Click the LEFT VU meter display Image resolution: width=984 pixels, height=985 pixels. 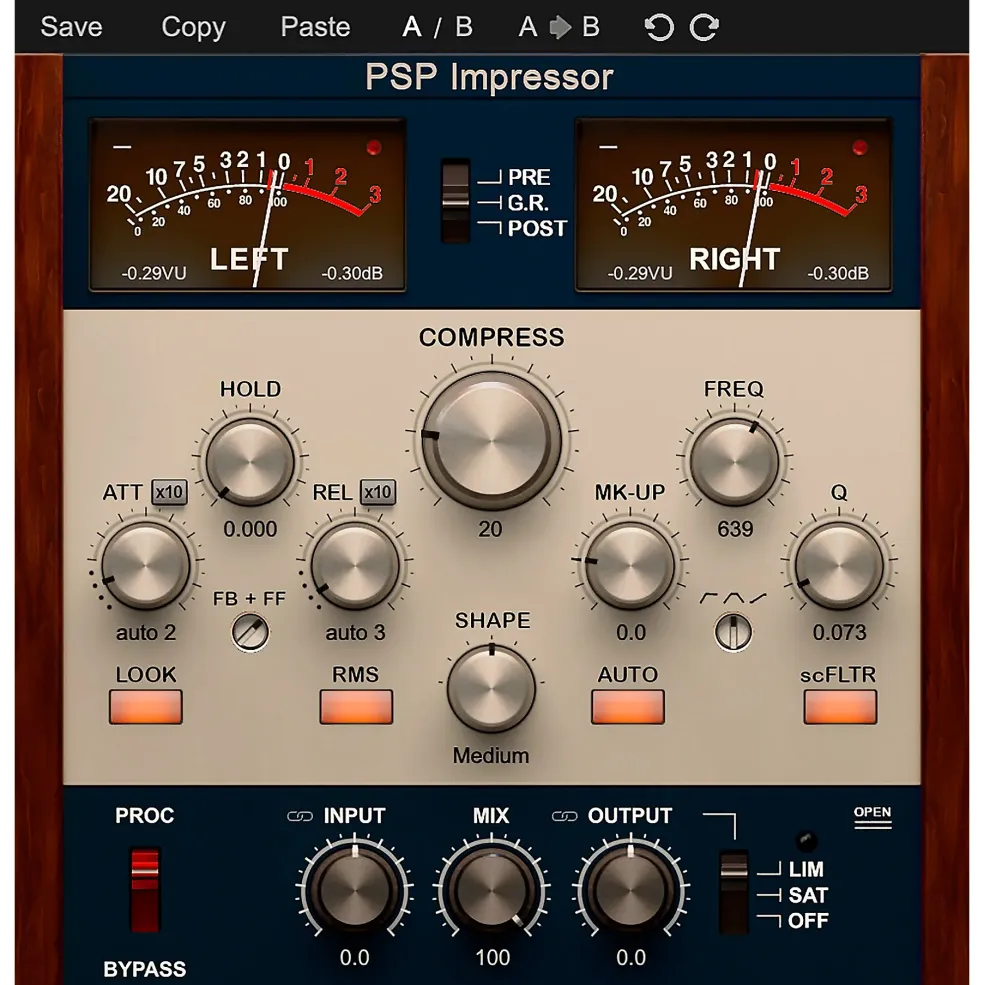[248, 205]
